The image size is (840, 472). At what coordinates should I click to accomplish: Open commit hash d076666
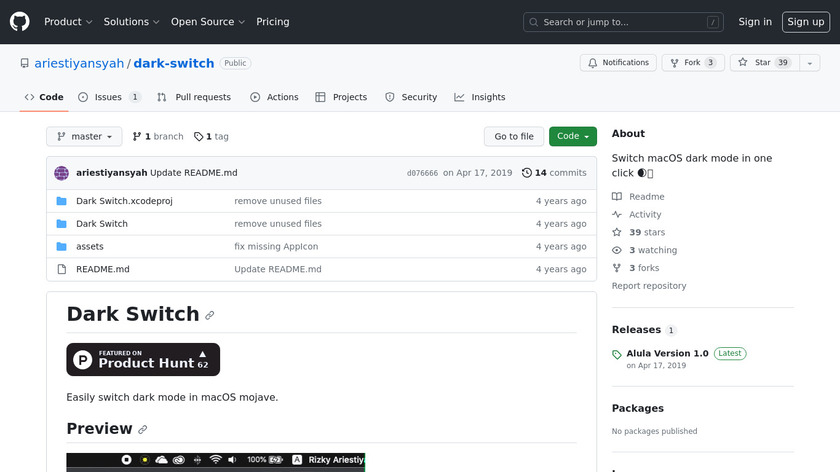422,173
